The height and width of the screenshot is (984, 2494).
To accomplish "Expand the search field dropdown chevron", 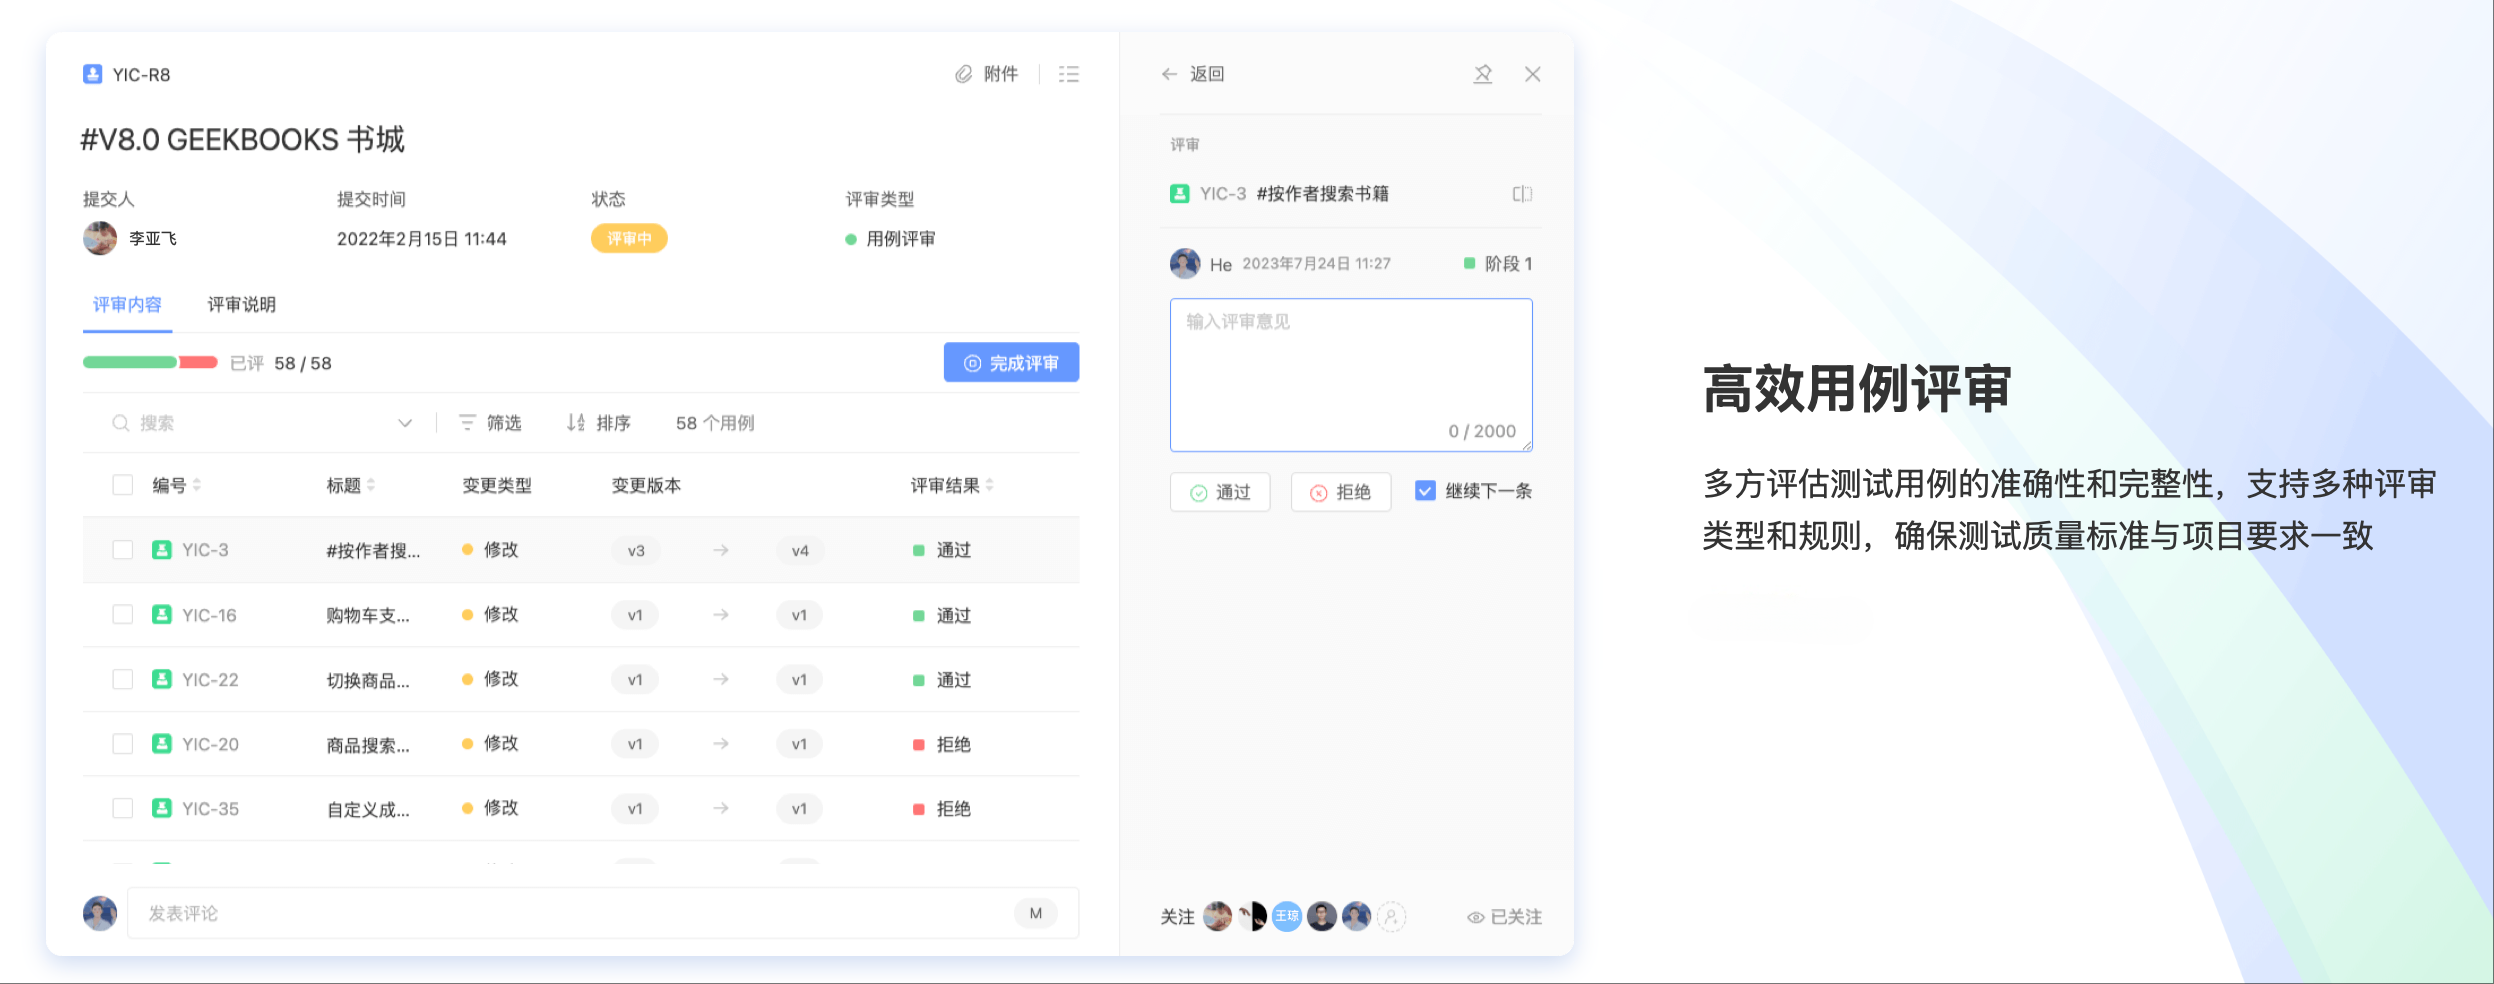I will click(x=405, y=423).
